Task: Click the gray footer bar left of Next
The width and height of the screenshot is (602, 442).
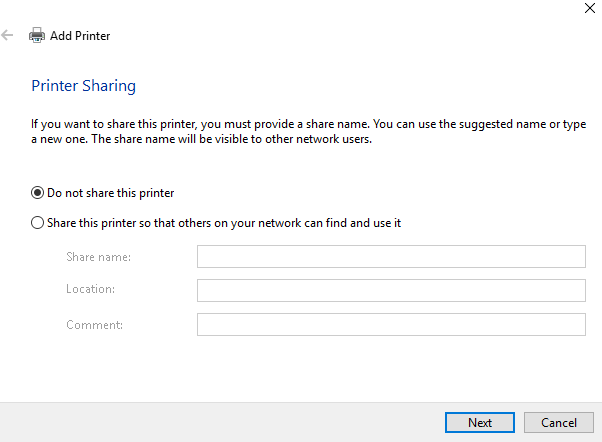Action: (220, 422)
